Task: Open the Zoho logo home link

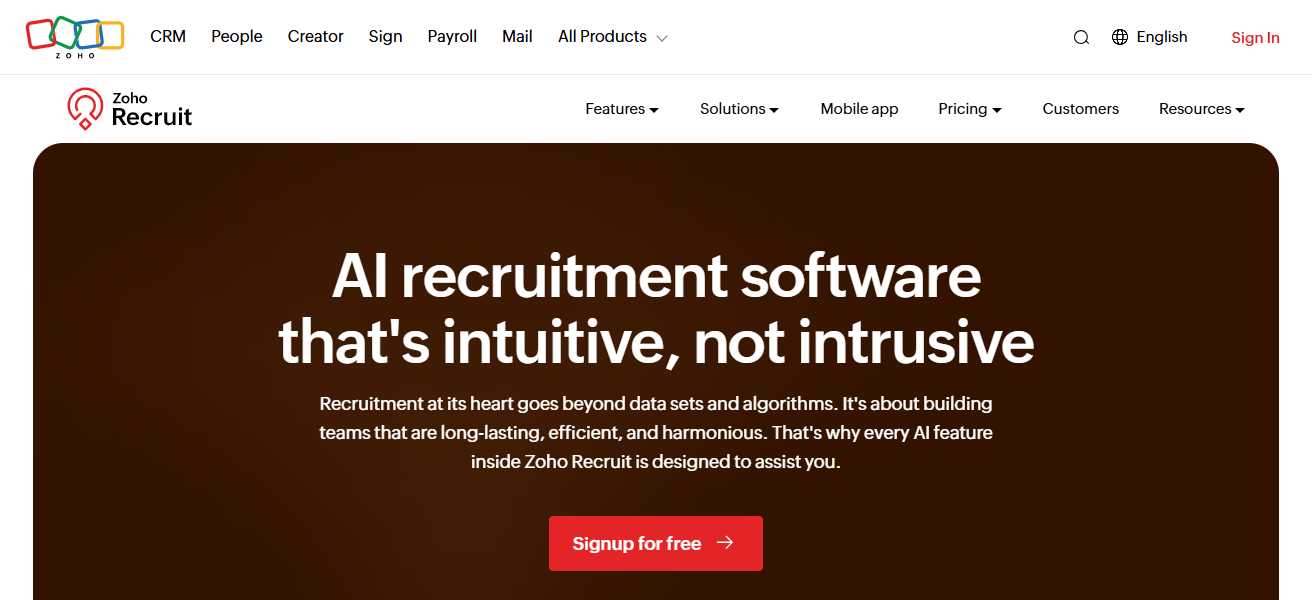Action: click(75, 37)
